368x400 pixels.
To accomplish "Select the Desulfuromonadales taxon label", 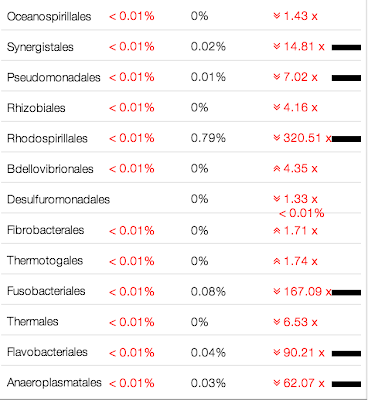I will (x=58, y=200).
